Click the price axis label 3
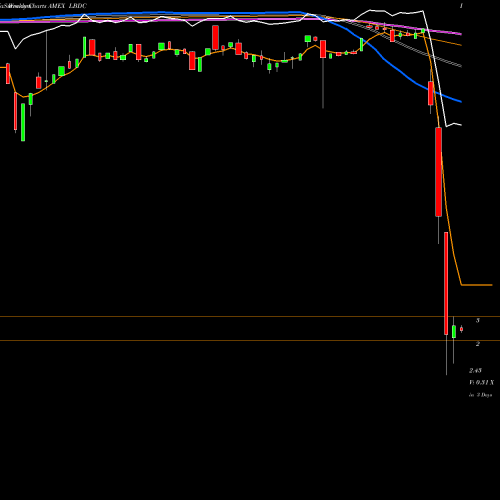500x500 pixels. pyautogui.click(x=478, y=320)
